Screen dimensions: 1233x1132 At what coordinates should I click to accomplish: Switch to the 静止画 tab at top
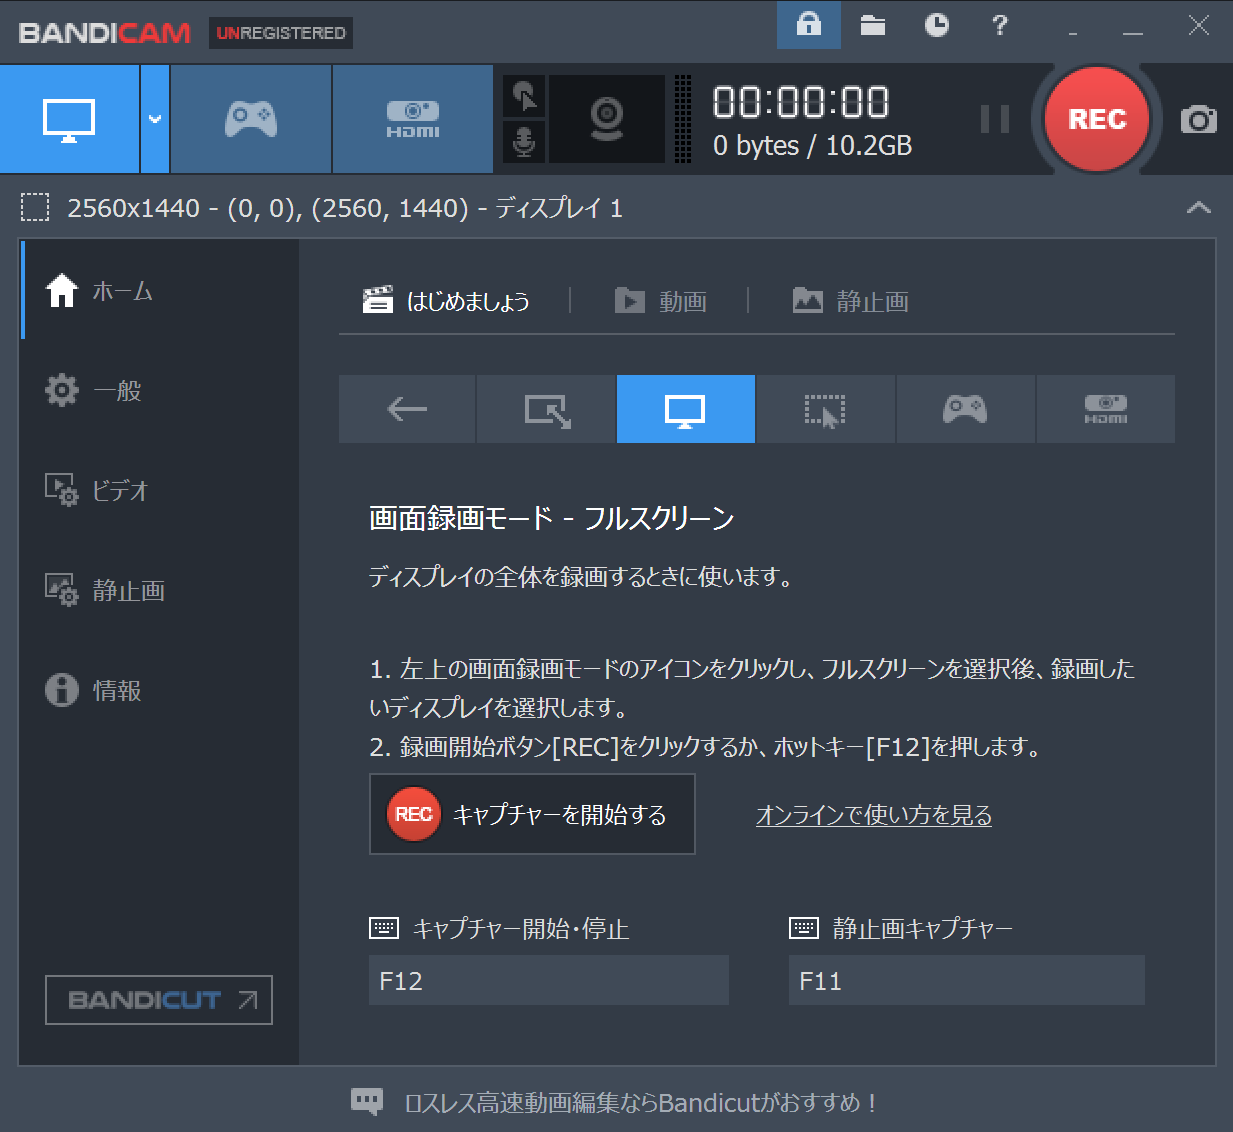coord(851,301)
